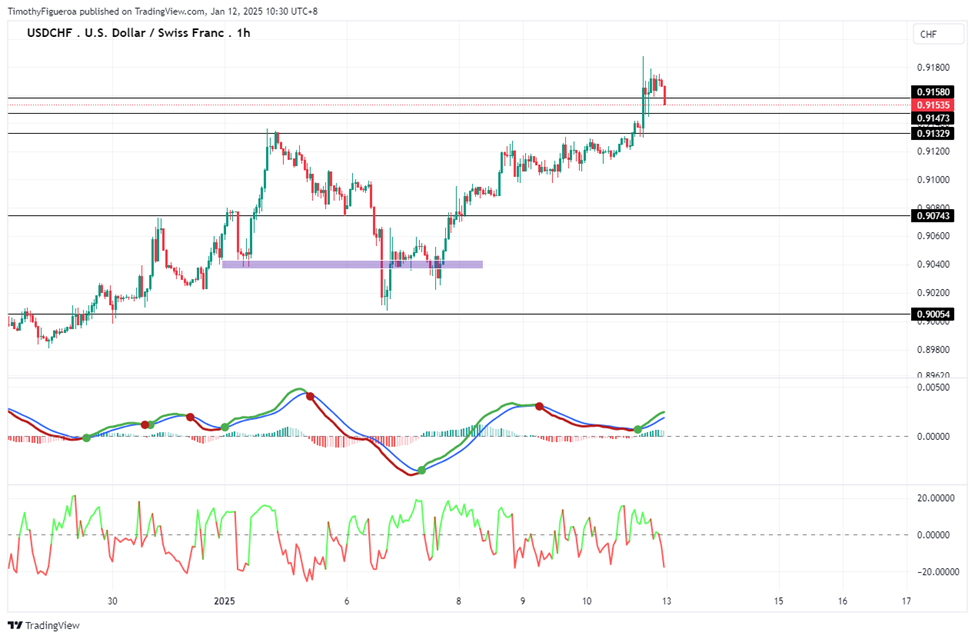Click the CHF currency button
The image size is (975, 639).
938,34
